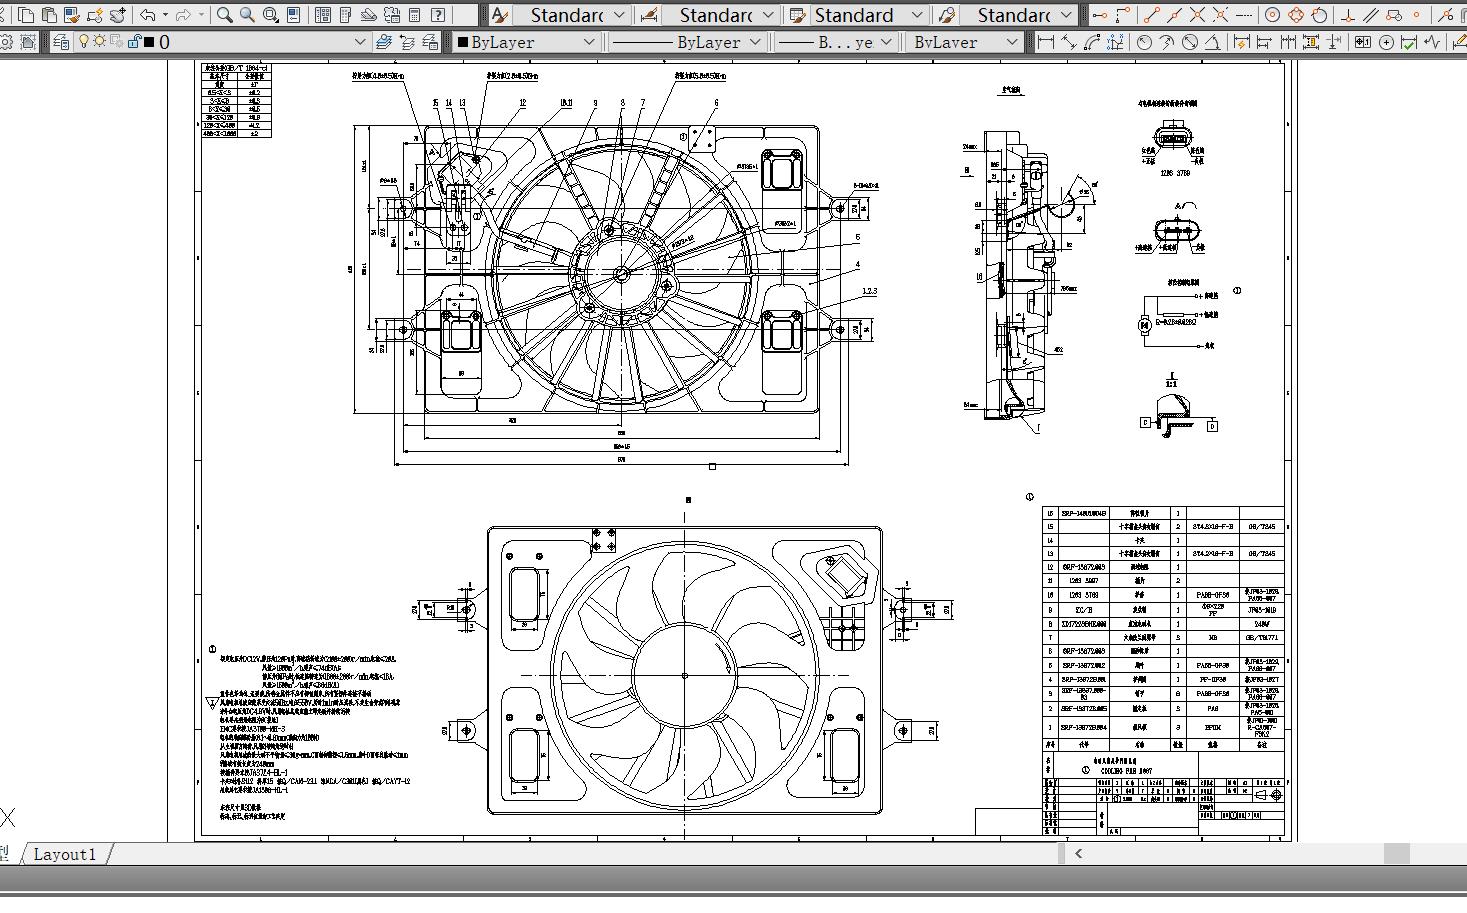Select the Midpoint object snap
The width and height of the screenshot is (1467, 913).
[1175, 15]
